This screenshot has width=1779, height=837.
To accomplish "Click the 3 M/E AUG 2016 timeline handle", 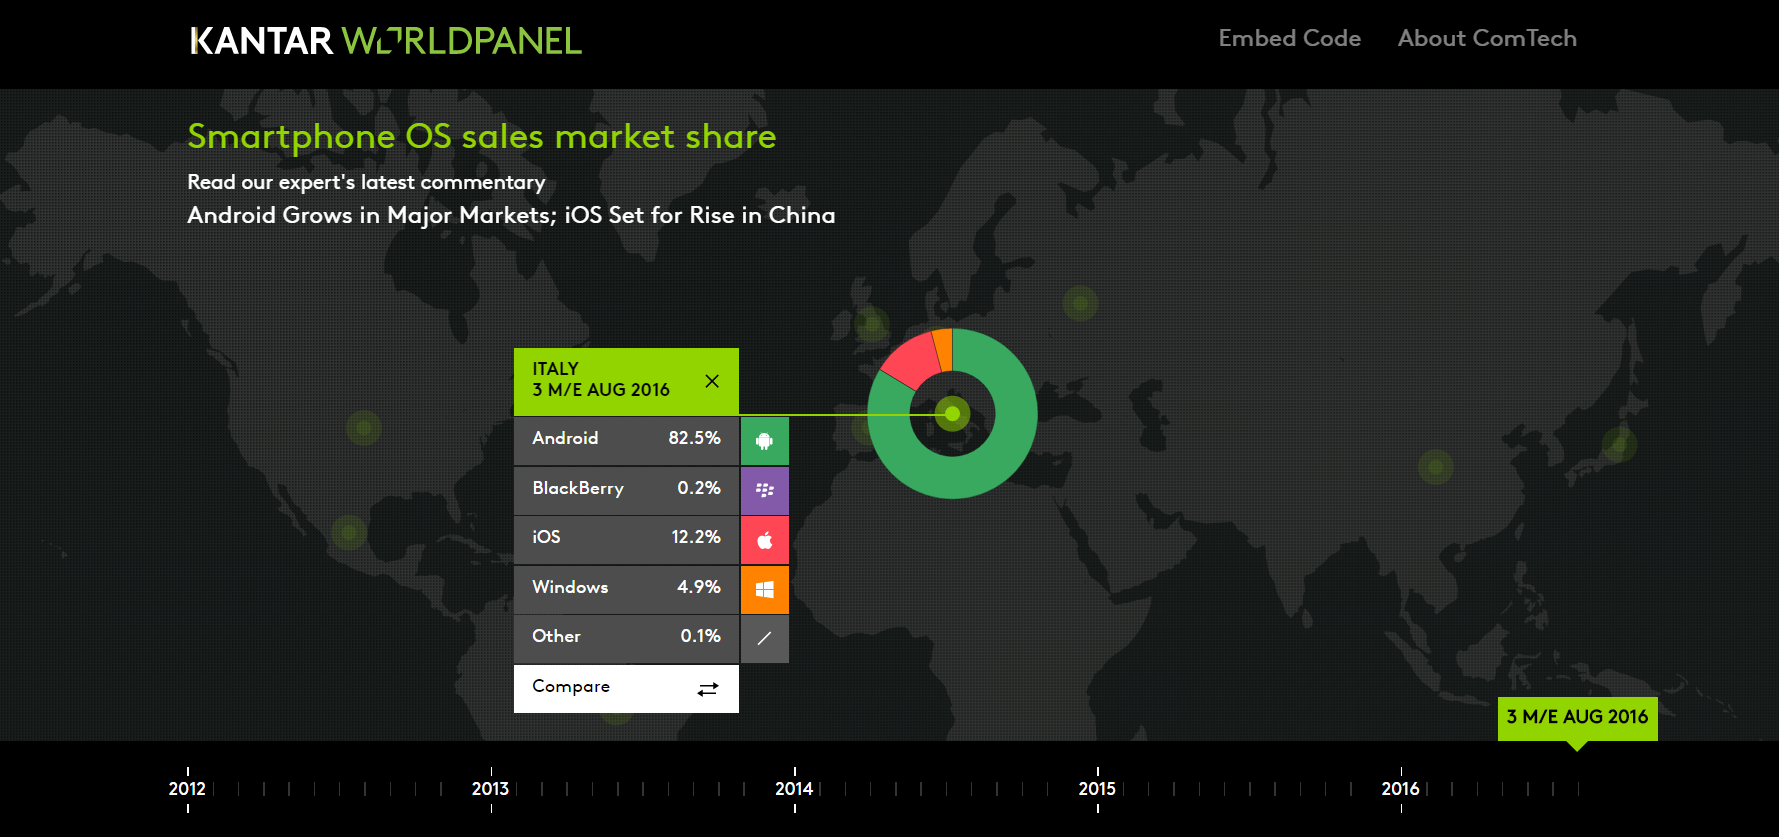I will click(x=1577, y=717).
